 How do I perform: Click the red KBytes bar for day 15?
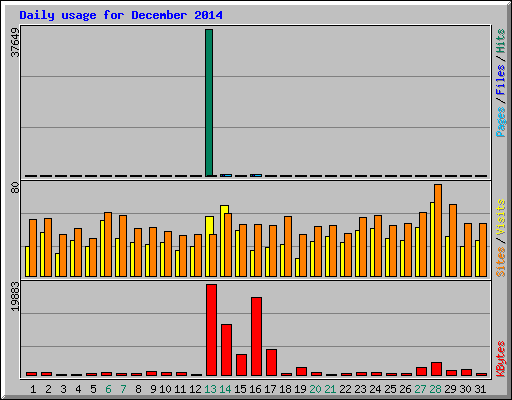241,365
